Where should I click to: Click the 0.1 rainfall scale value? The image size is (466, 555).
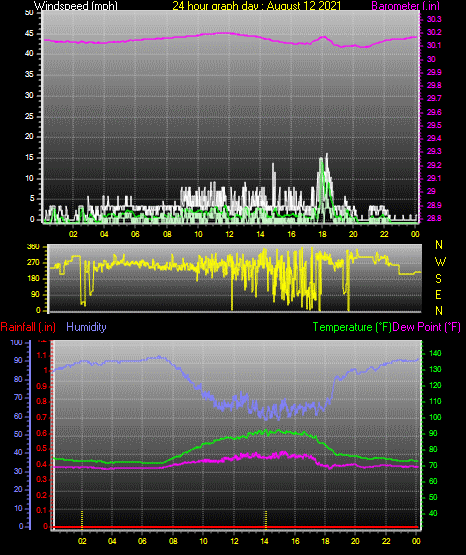tap(42, 510)
